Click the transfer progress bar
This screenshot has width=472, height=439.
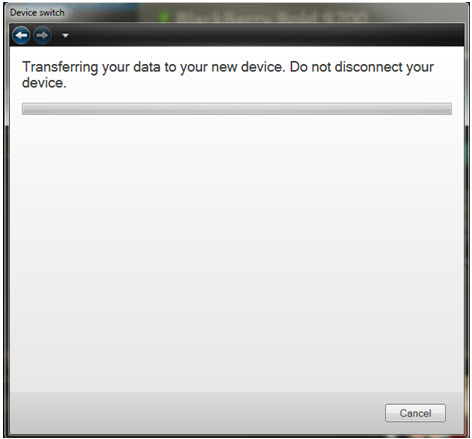click(x=237, y=109)
